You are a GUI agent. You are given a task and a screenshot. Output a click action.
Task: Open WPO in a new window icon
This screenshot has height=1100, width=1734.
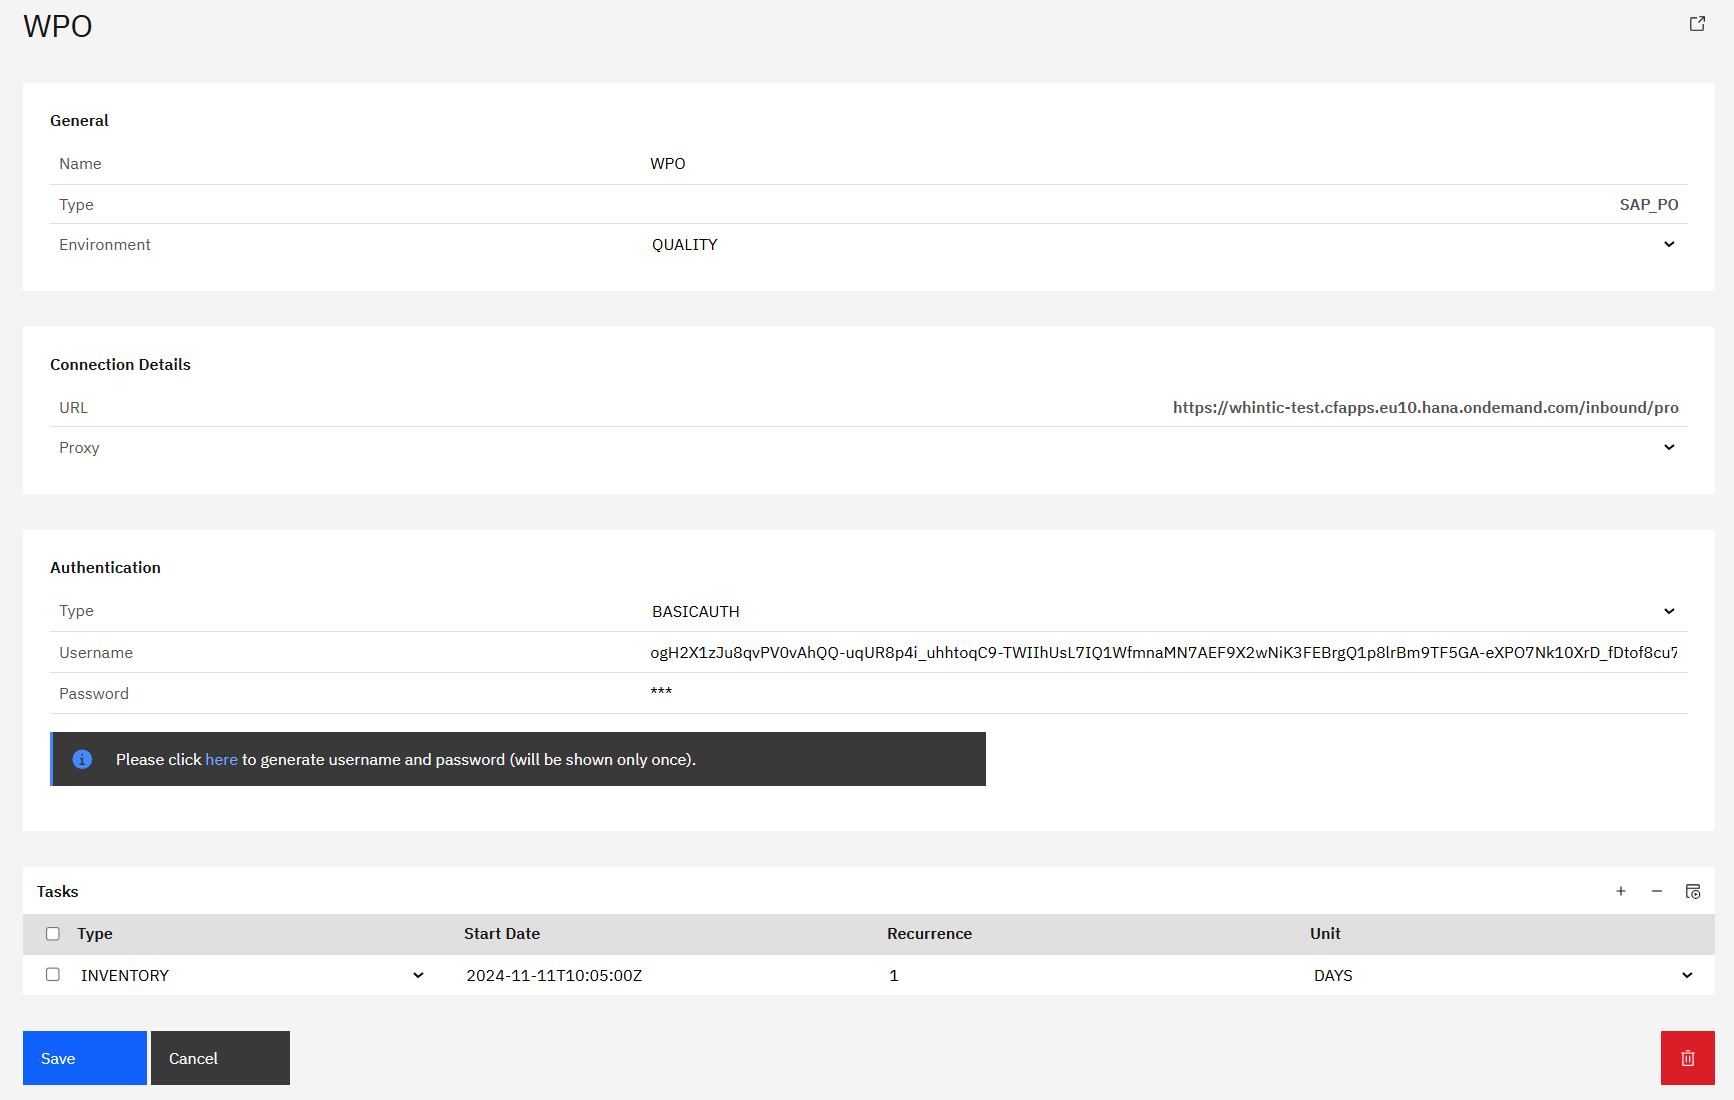click(1697, 24)
